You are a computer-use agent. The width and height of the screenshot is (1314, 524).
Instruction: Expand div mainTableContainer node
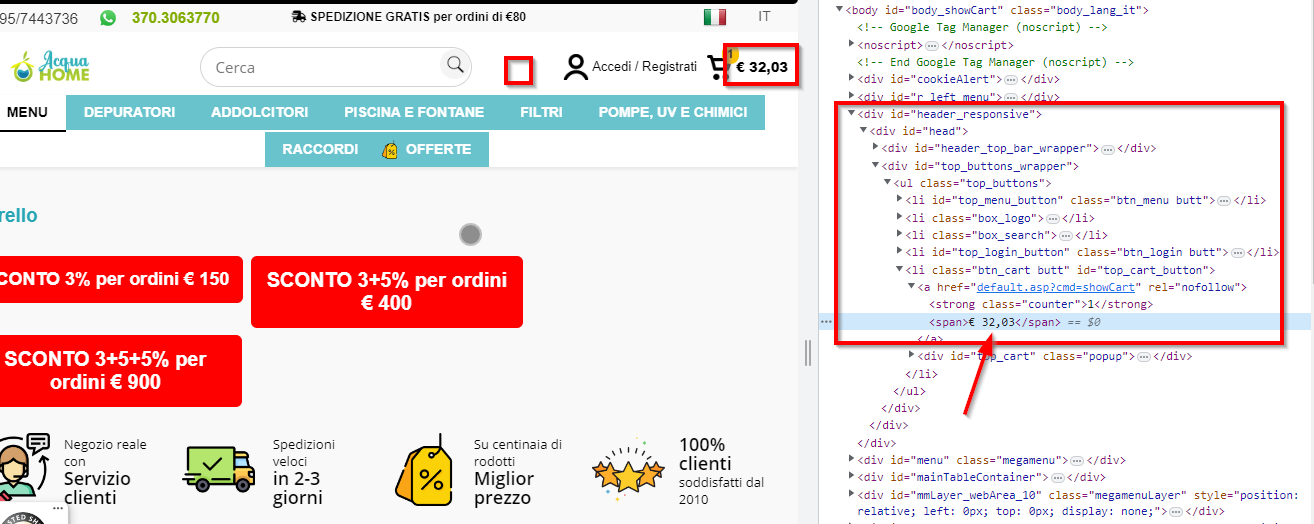851,477
